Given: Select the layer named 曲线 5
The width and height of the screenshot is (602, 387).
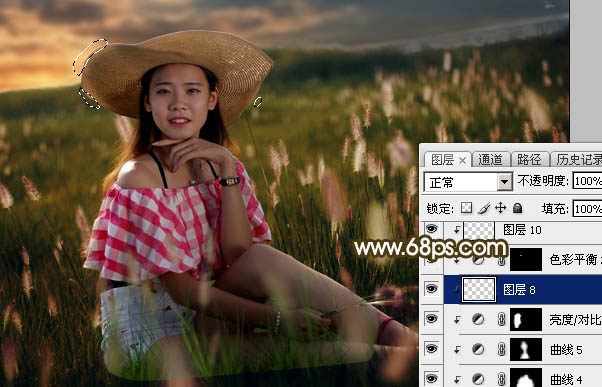Looking at the screenshot, I should click(566, 349).
